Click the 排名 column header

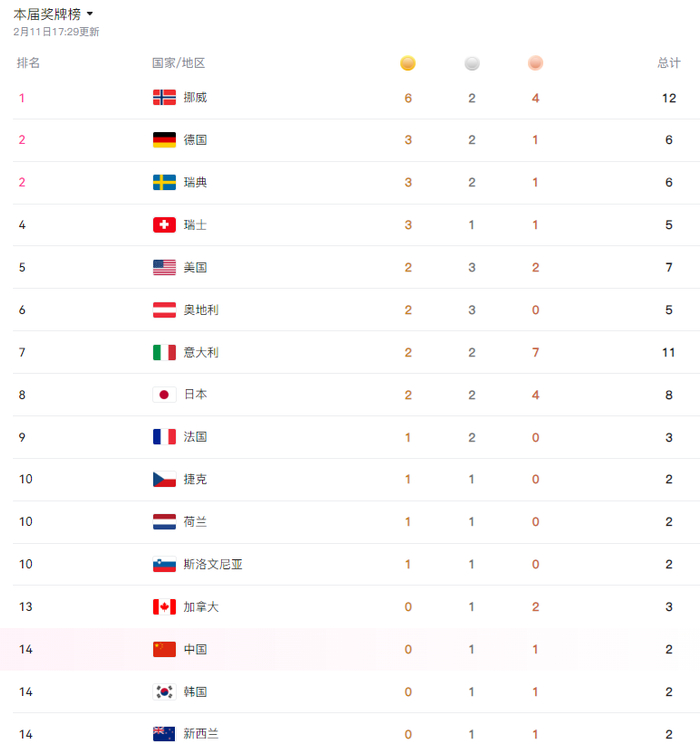pos(29,63)
